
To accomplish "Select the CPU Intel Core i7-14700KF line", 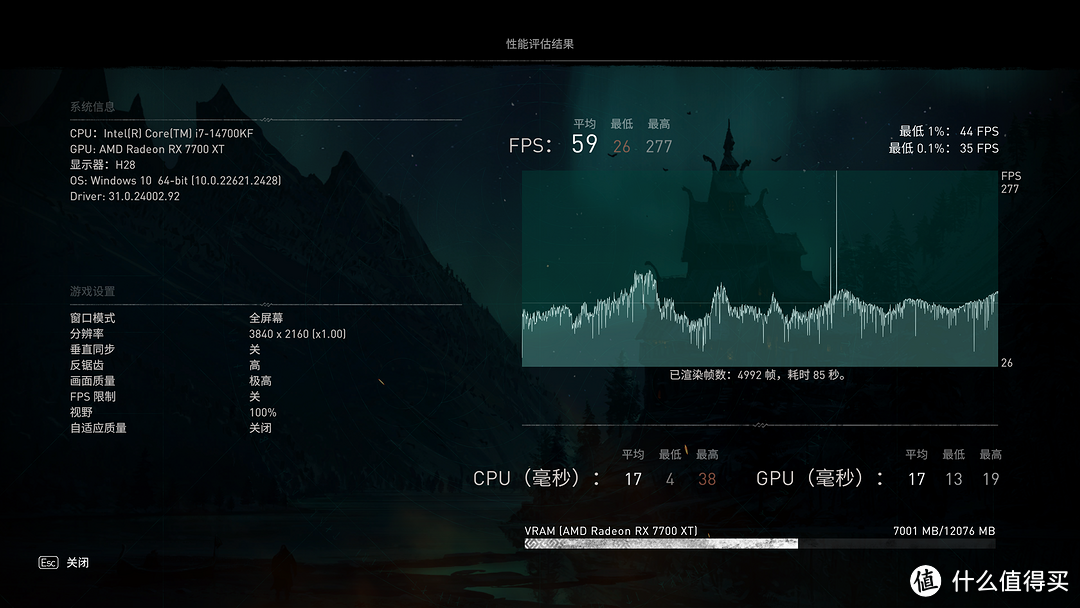I will pyautogui.click(x=161, y=134).
